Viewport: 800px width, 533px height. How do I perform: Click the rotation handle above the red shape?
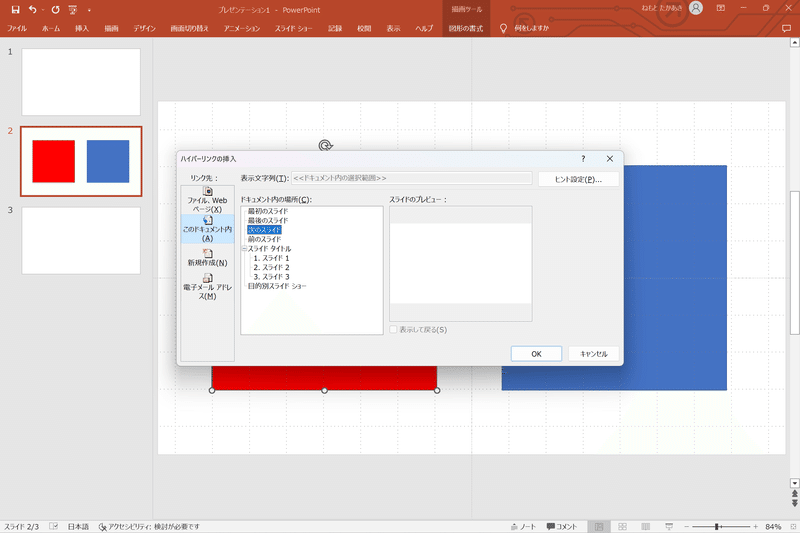pos(324,146)
